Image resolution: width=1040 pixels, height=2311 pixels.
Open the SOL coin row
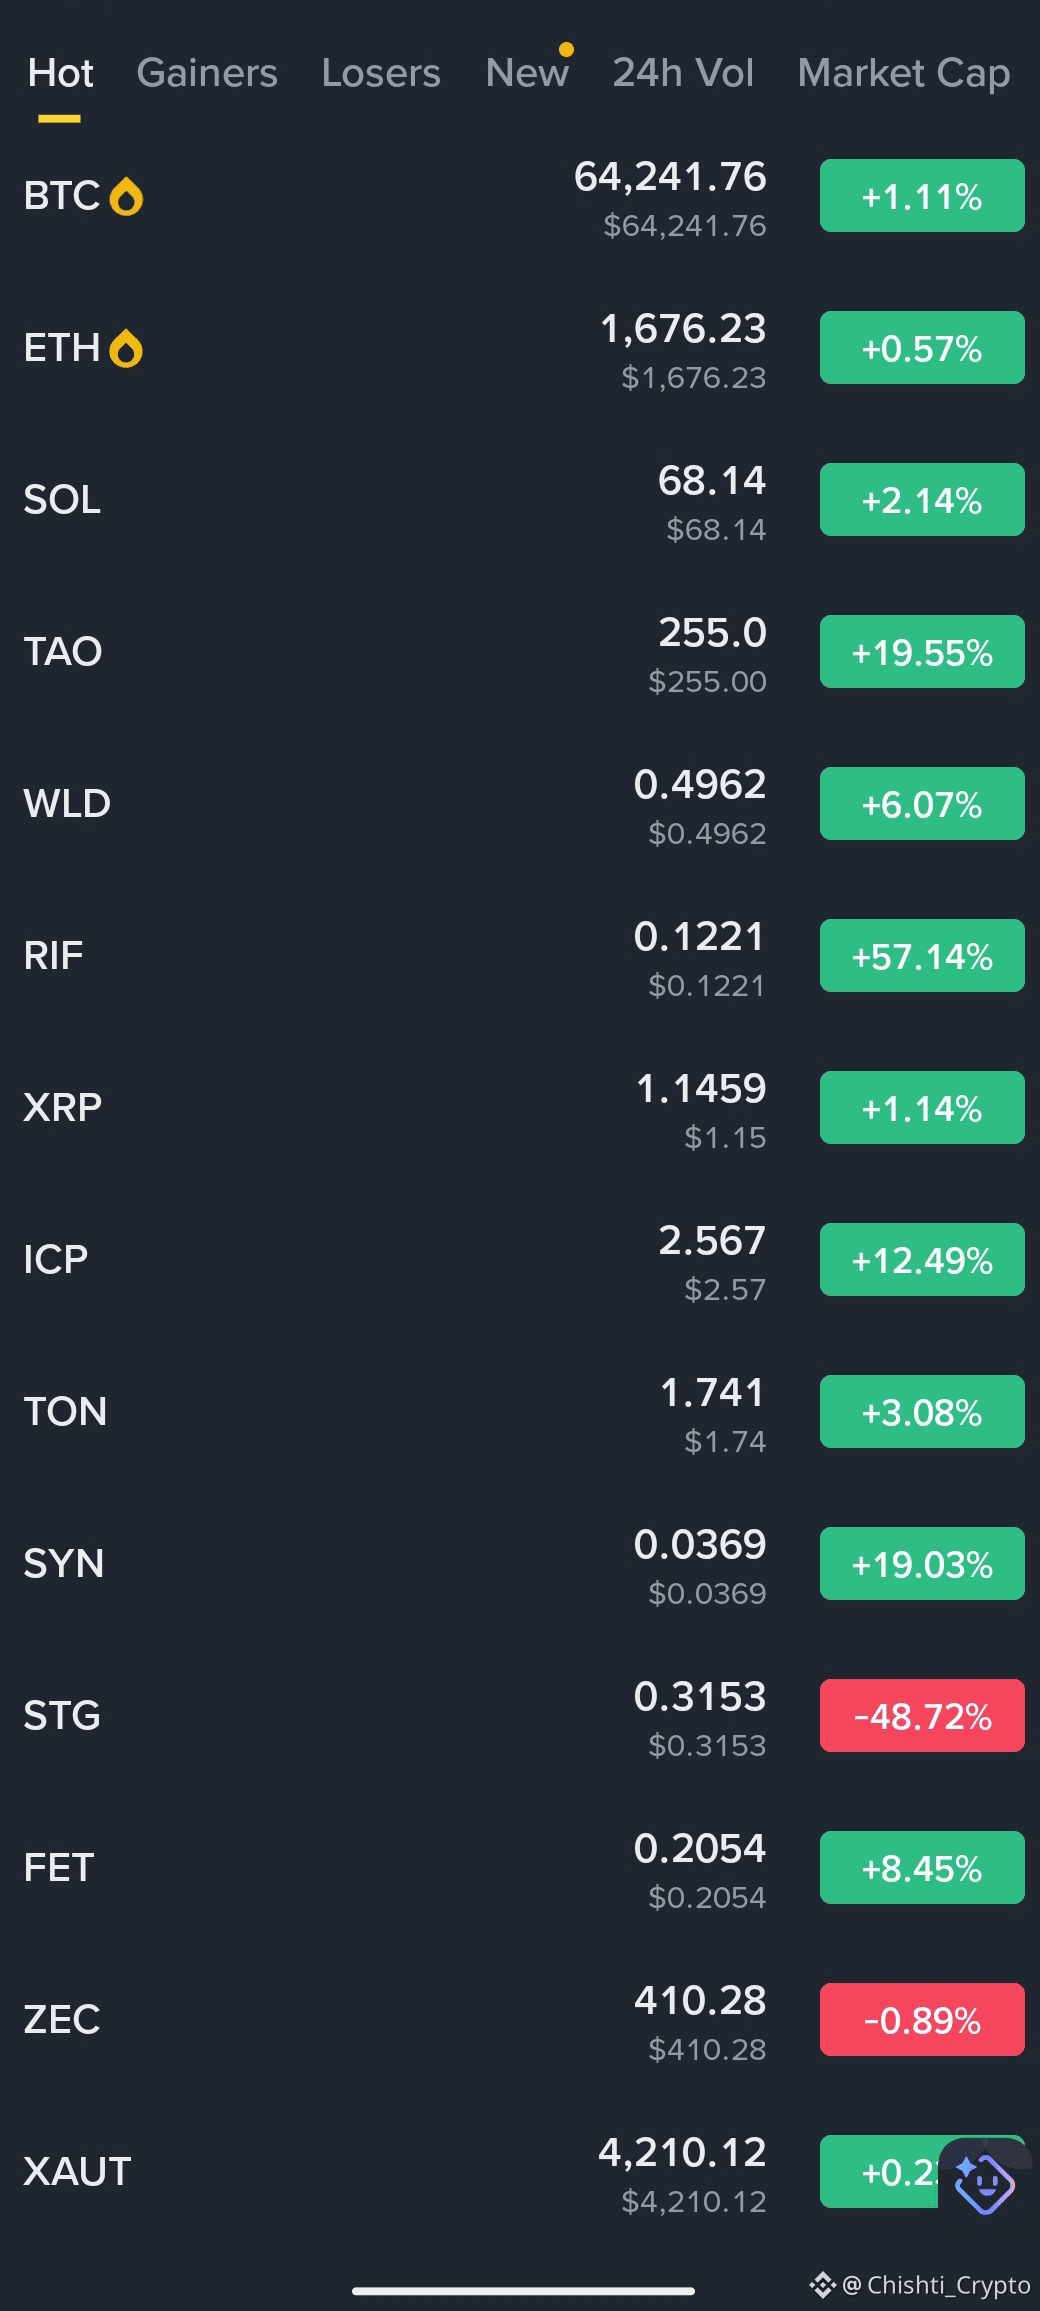(520, 500)
